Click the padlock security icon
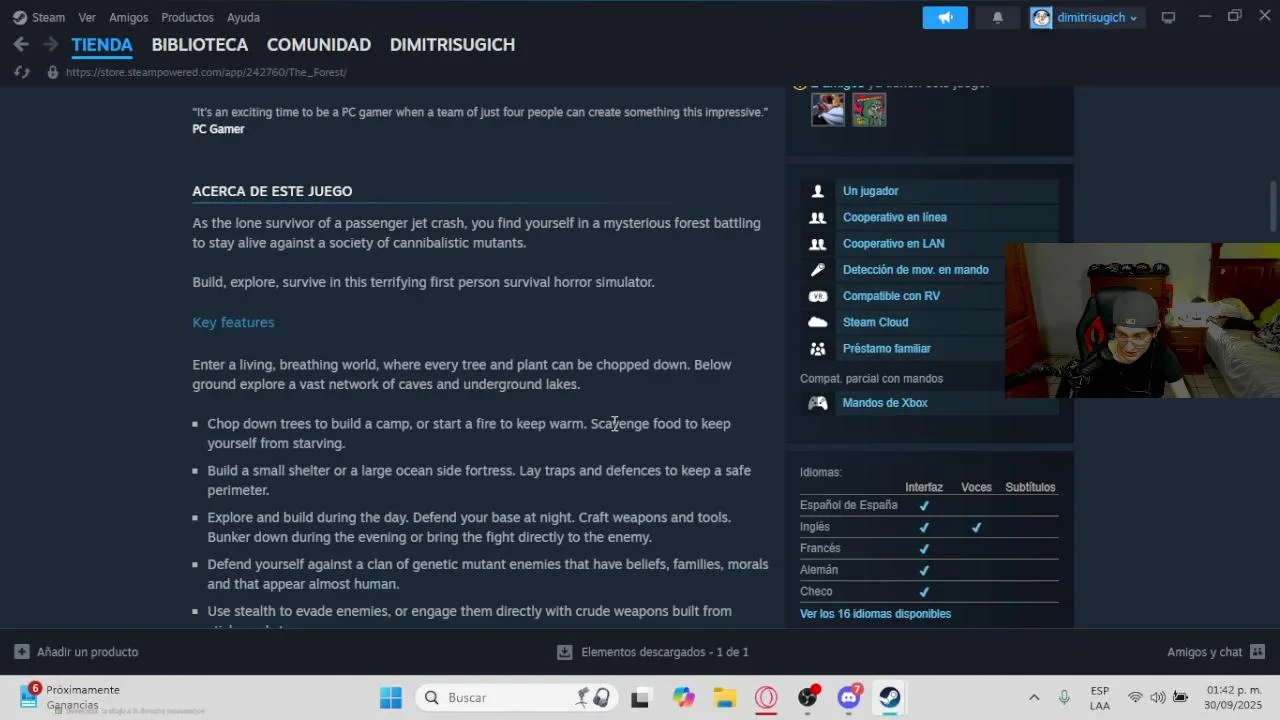Image resolution: width=1280 pixels, height=720 pixels. (53, 72)
